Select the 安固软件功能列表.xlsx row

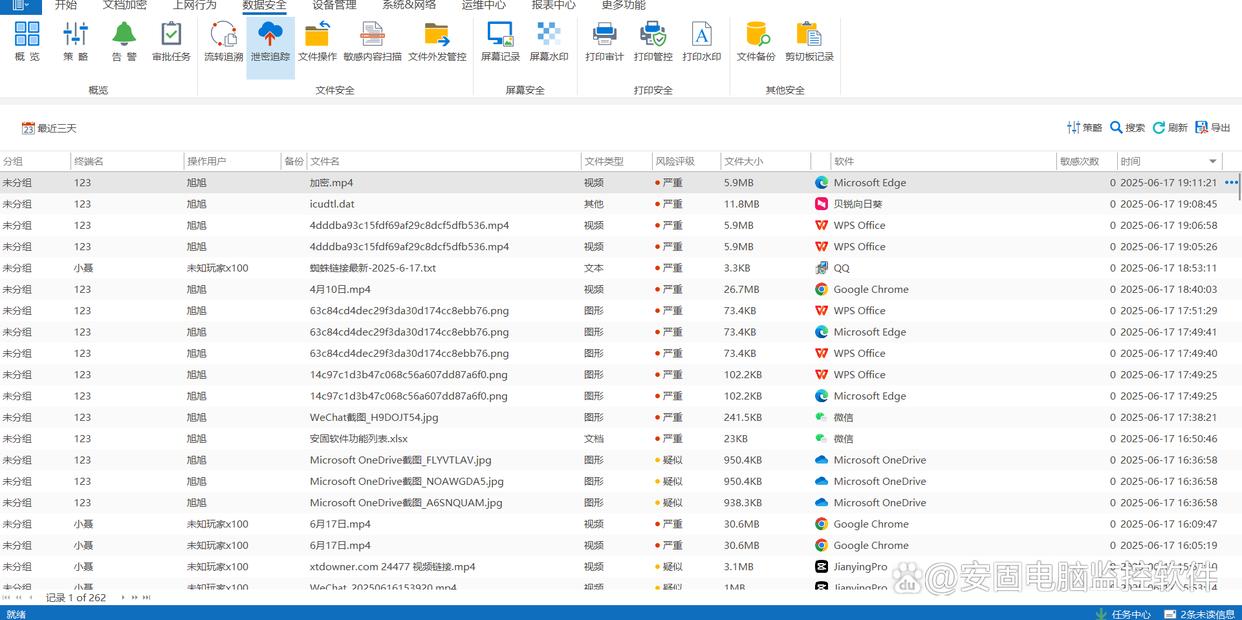358,439
